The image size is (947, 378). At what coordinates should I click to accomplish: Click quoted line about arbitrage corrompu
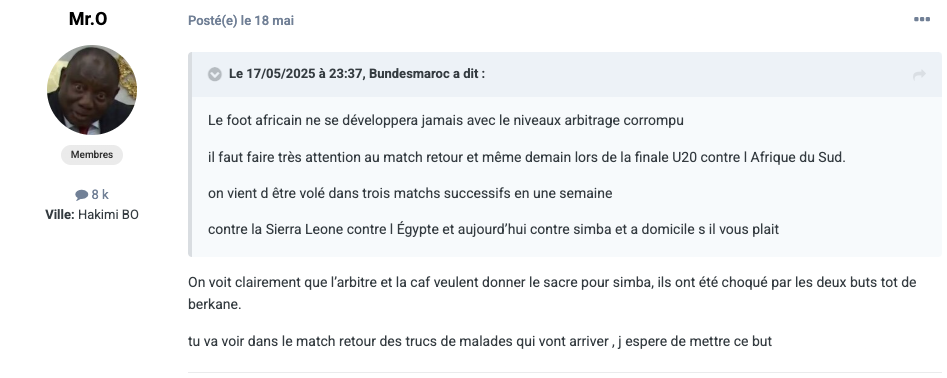click(446, 120)
